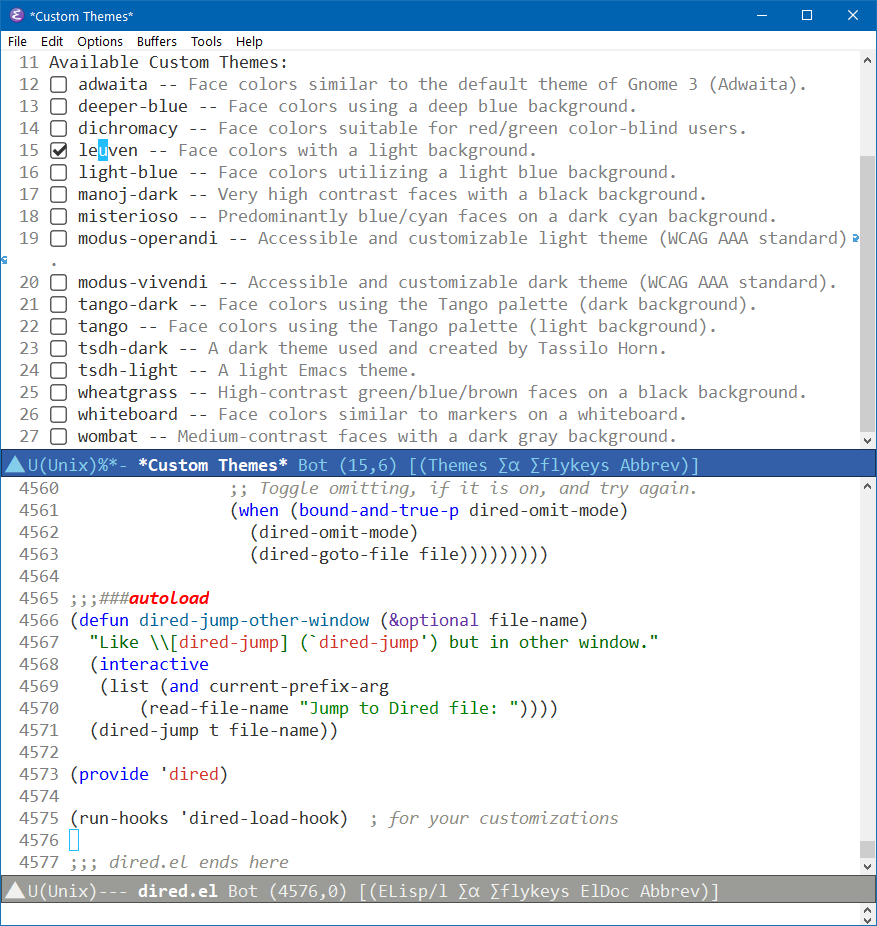
Task: Click U(Unix) coding indicator in themes mode line
Action: [x=63, y=465]
